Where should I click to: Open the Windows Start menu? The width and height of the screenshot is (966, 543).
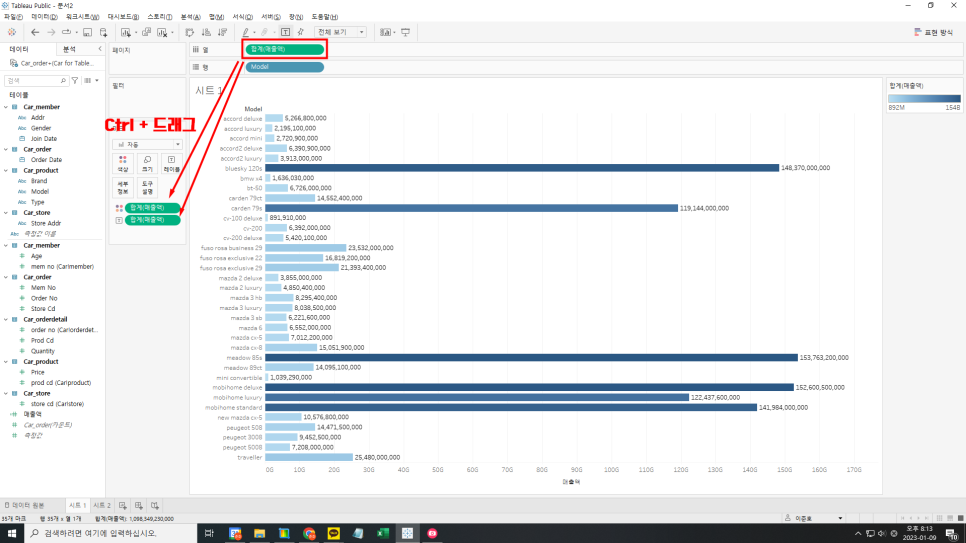(x=12, y=533)
